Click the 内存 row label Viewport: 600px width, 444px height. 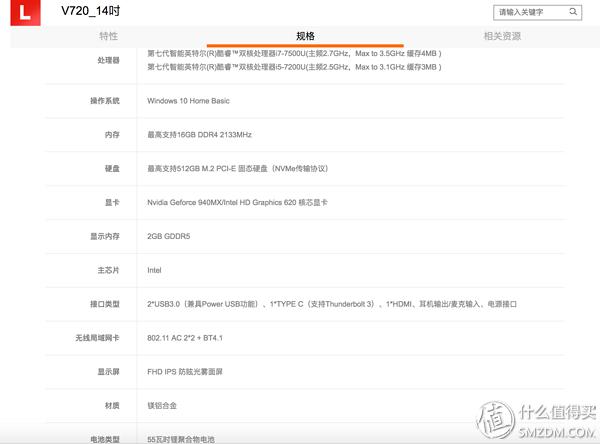[x=112, y=135]
